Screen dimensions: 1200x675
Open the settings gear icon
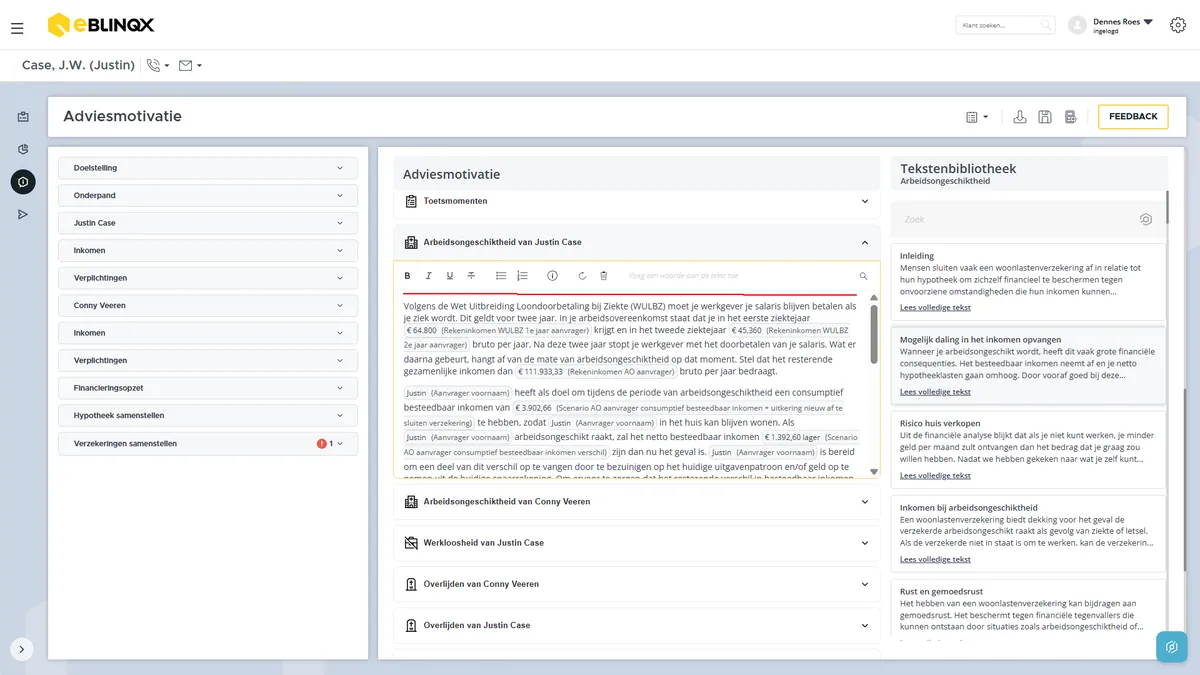(1177, 25)
